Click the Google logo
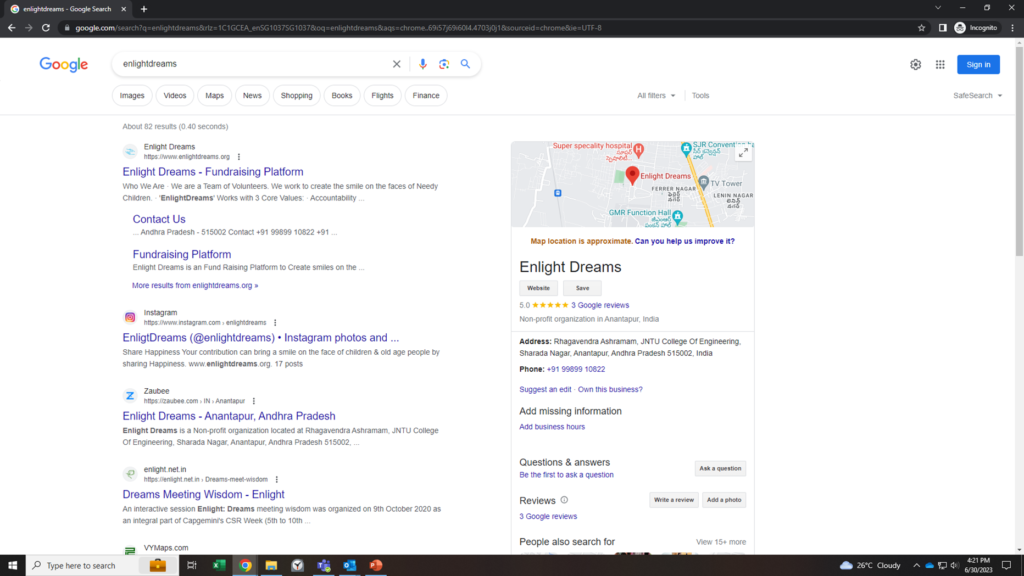 pos(64,64)
